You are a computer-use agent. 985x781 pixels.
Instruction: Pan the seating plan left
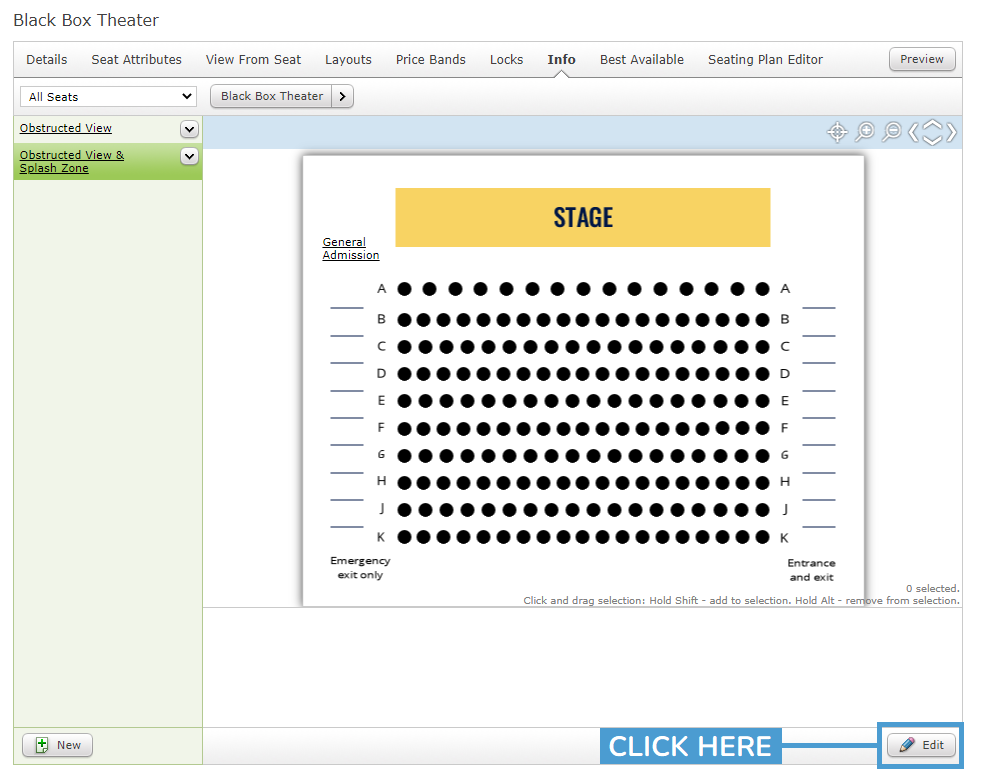pos(913,133)
